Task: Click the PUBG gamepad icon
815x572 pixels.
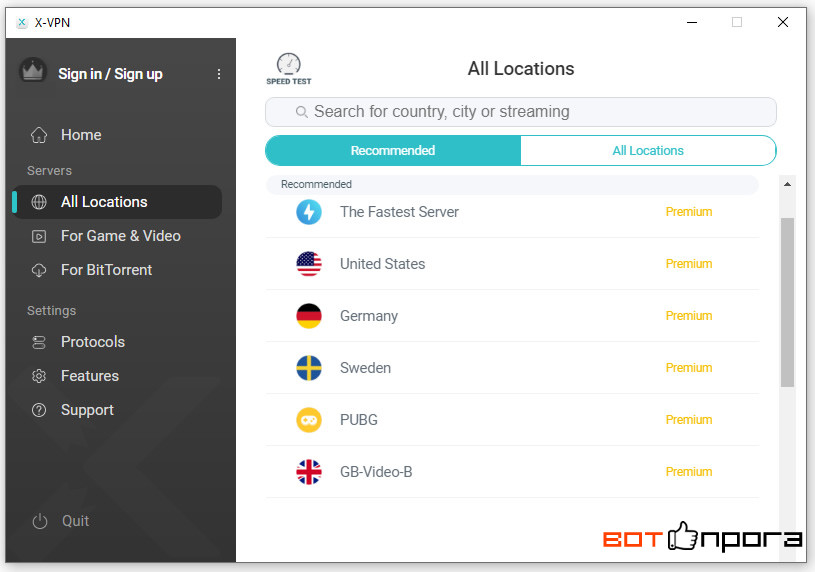Action: coord(309,420)
